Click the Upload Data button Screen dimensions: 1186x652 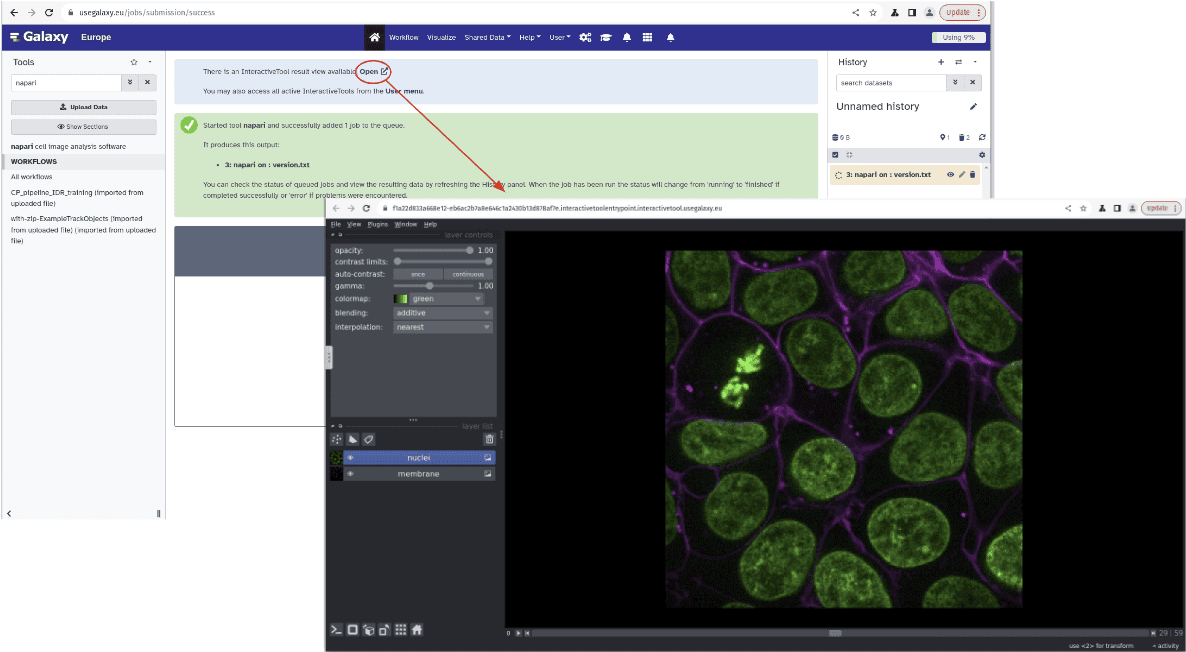[x=84, y=107]
